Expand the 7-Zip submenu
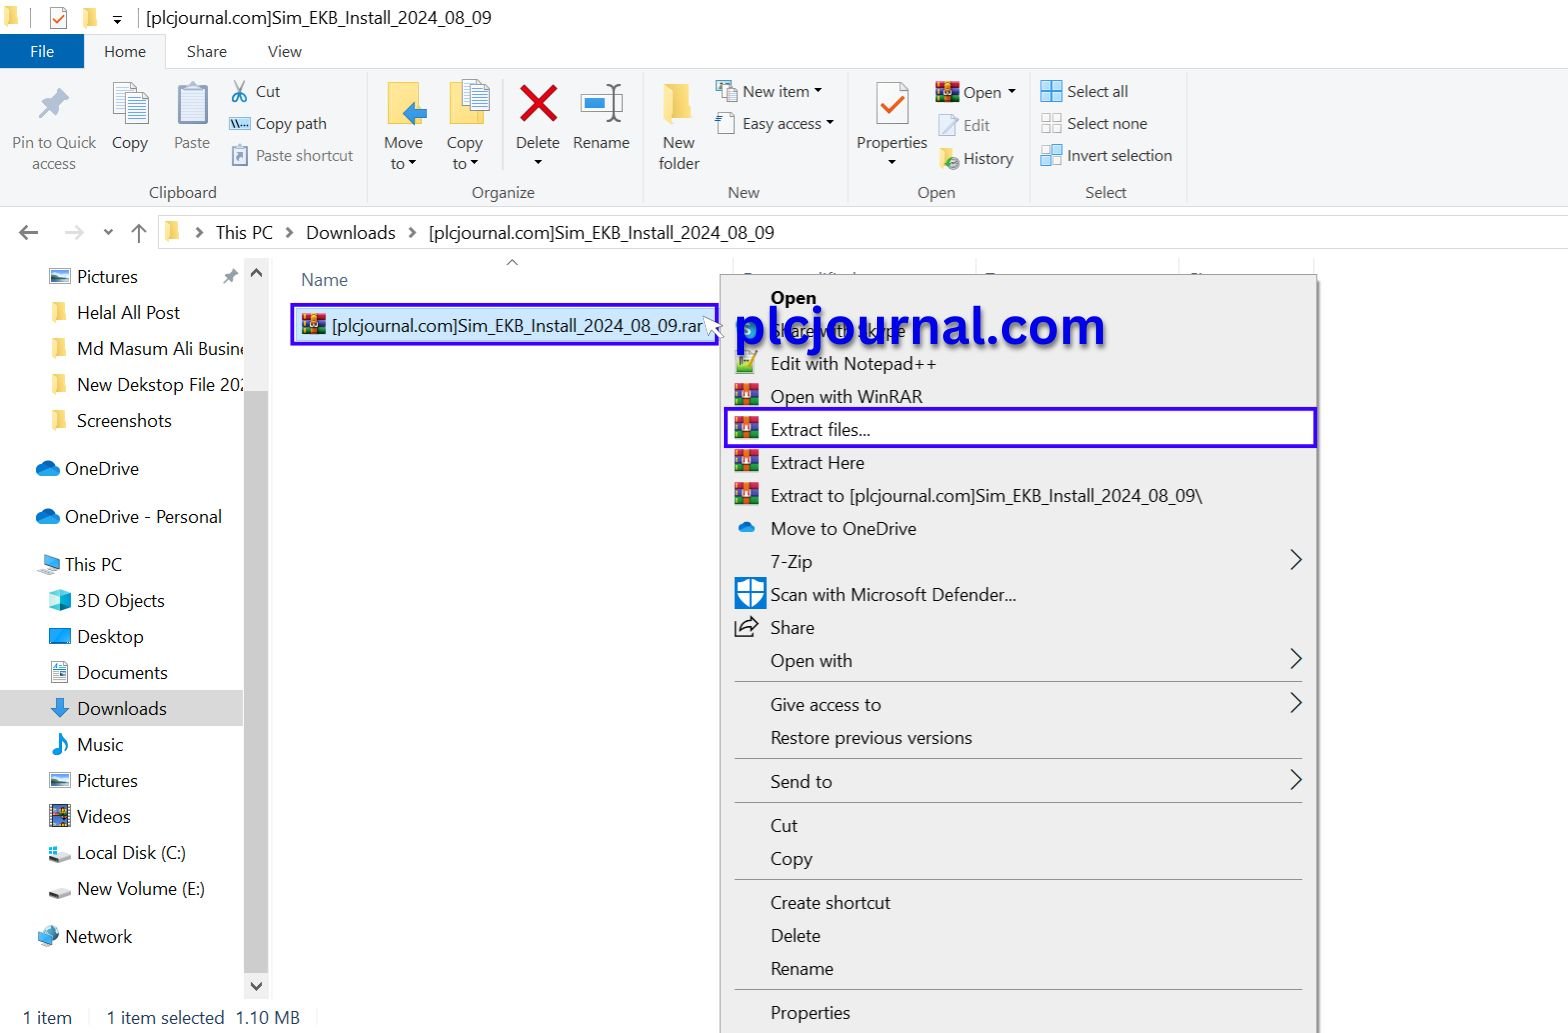 coord(1019,562)
